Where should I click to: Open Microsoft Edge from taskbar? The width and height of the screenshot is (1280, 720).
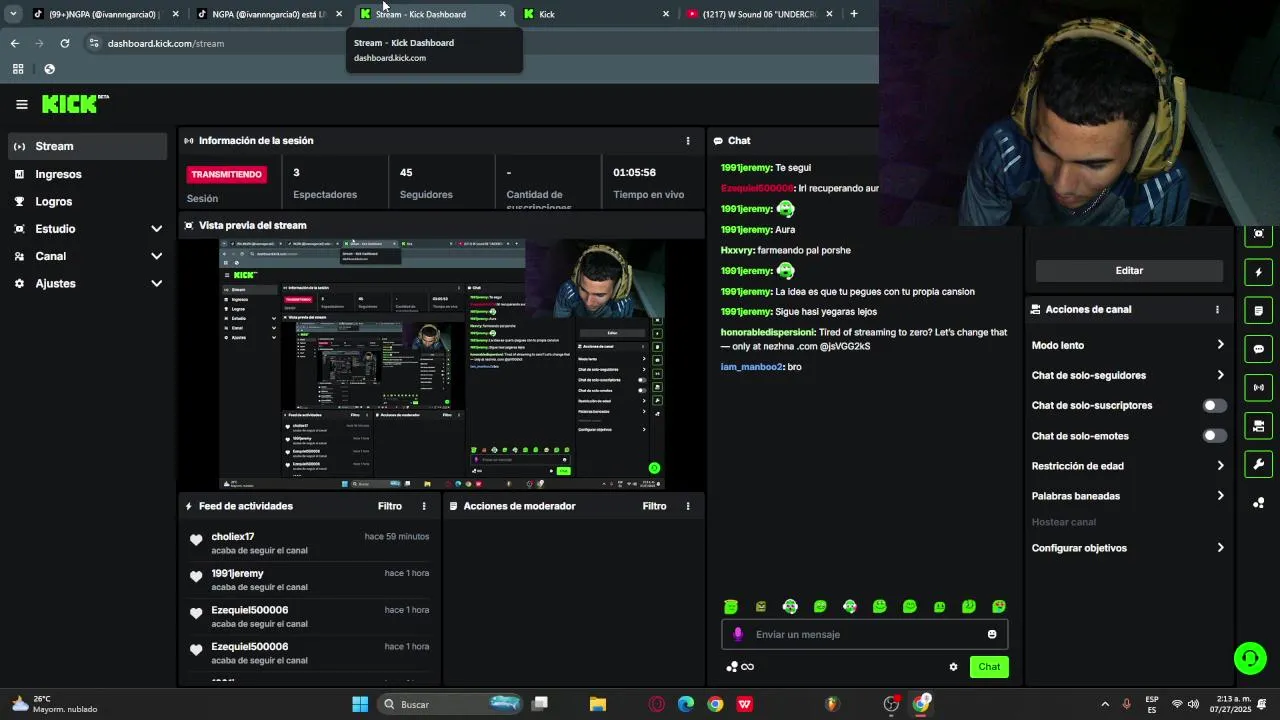(686, 704)
